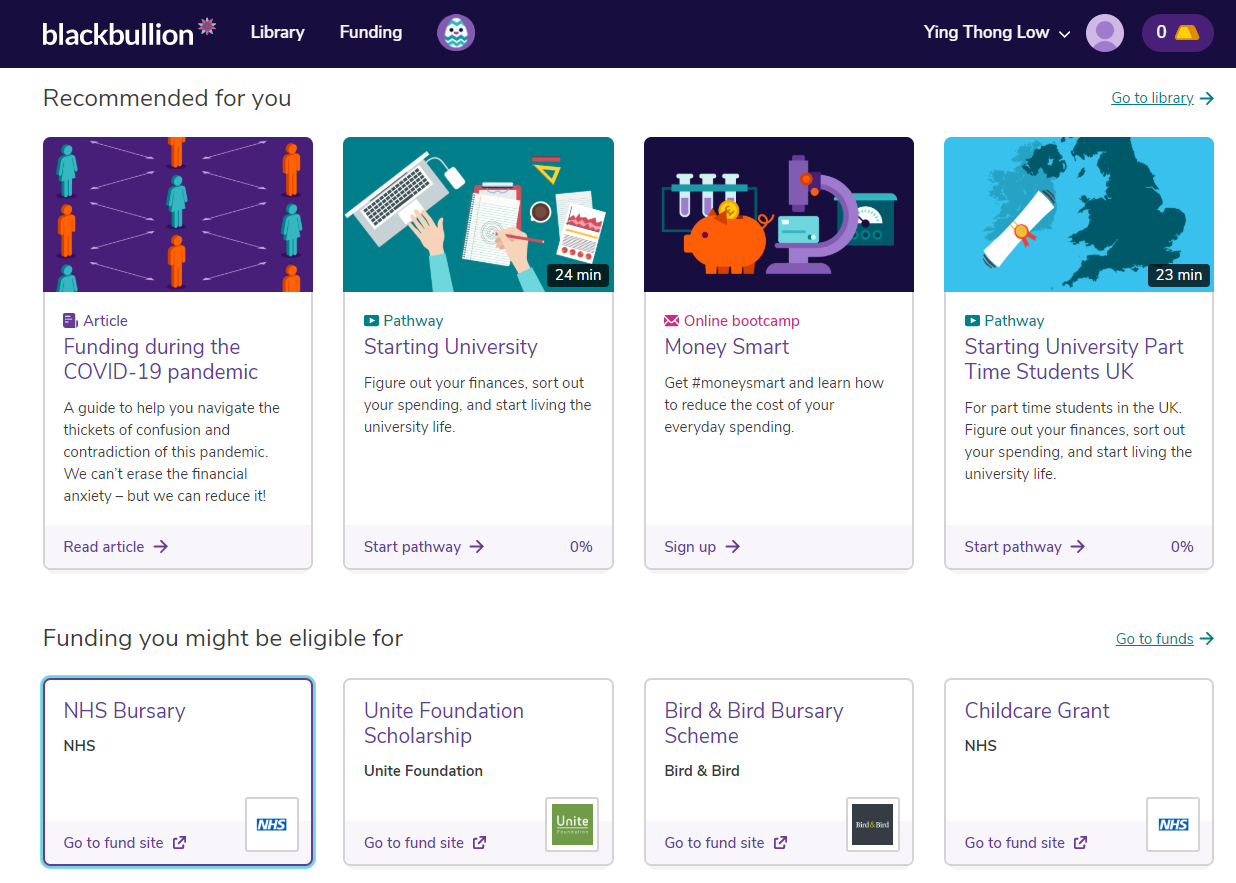This screenshot has height=883, width=1236.
Task: Click NHS logo on NHS Bursary card
Action: tap(272, 825)
